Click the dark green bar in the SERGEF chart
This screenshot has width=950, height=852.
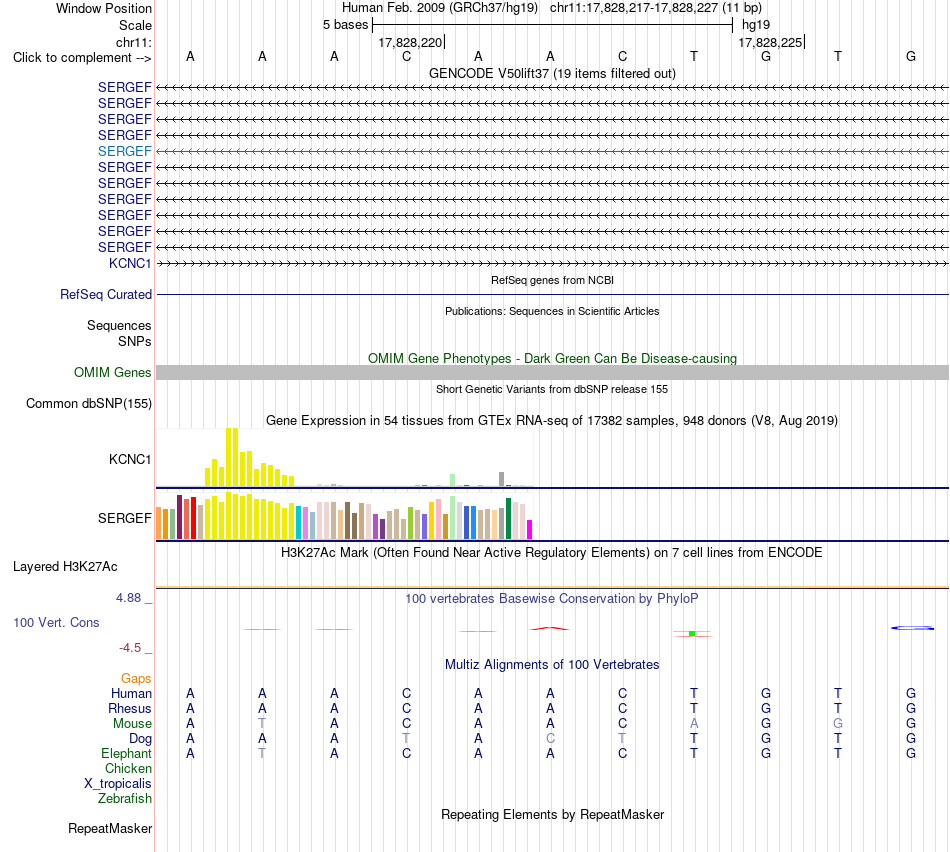(508, 519)
